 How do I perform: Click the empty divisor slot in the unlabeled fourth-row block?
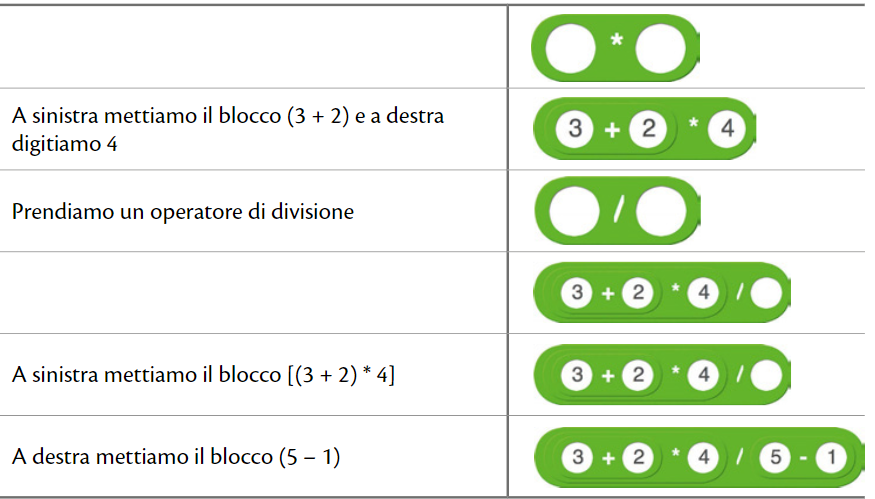[x=764, y=294]
